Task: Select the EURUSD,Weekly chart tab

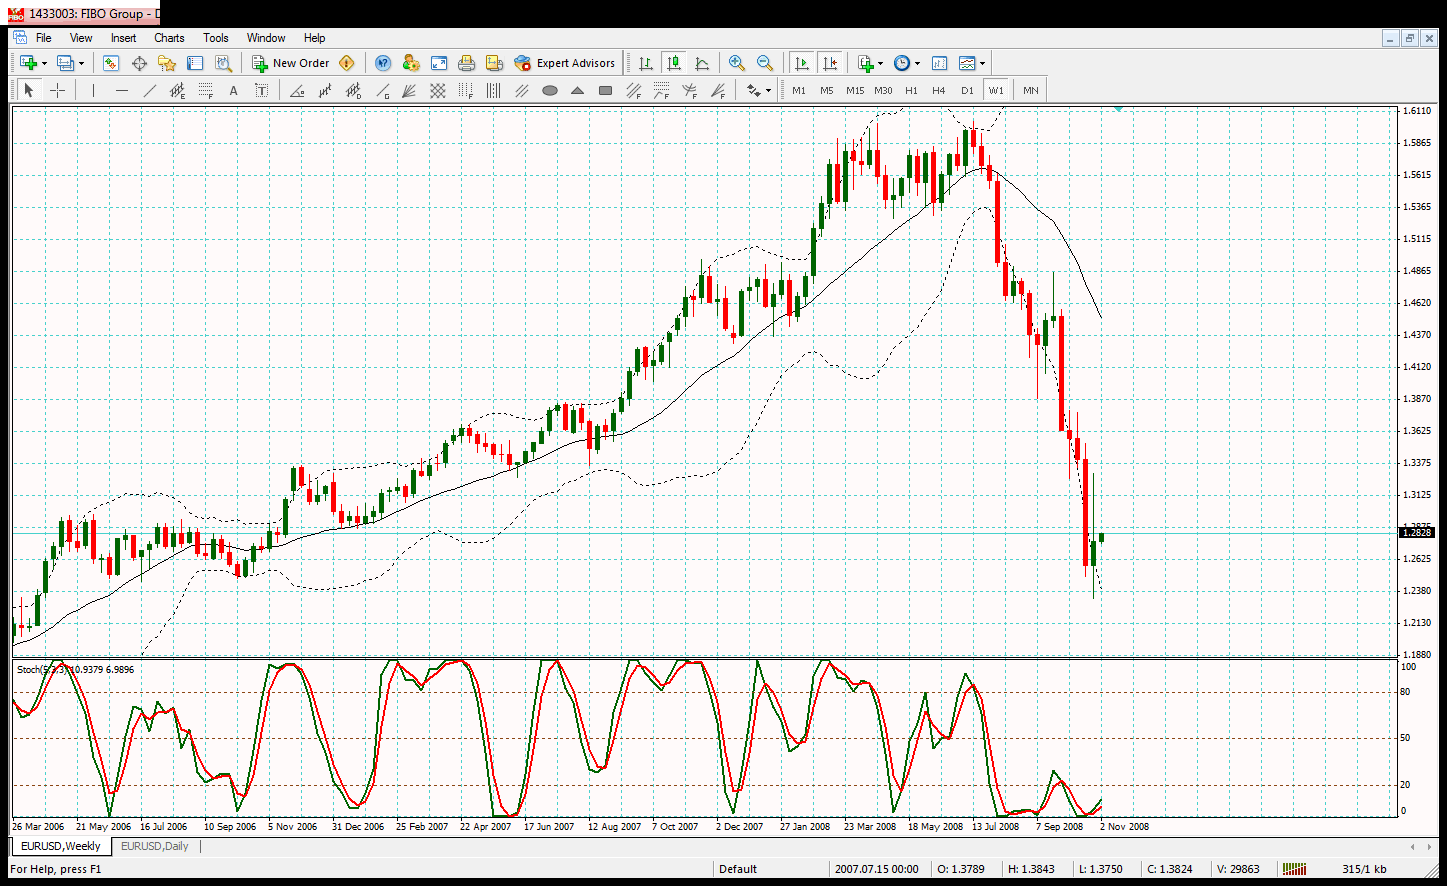Action: (x=61, y=846)
